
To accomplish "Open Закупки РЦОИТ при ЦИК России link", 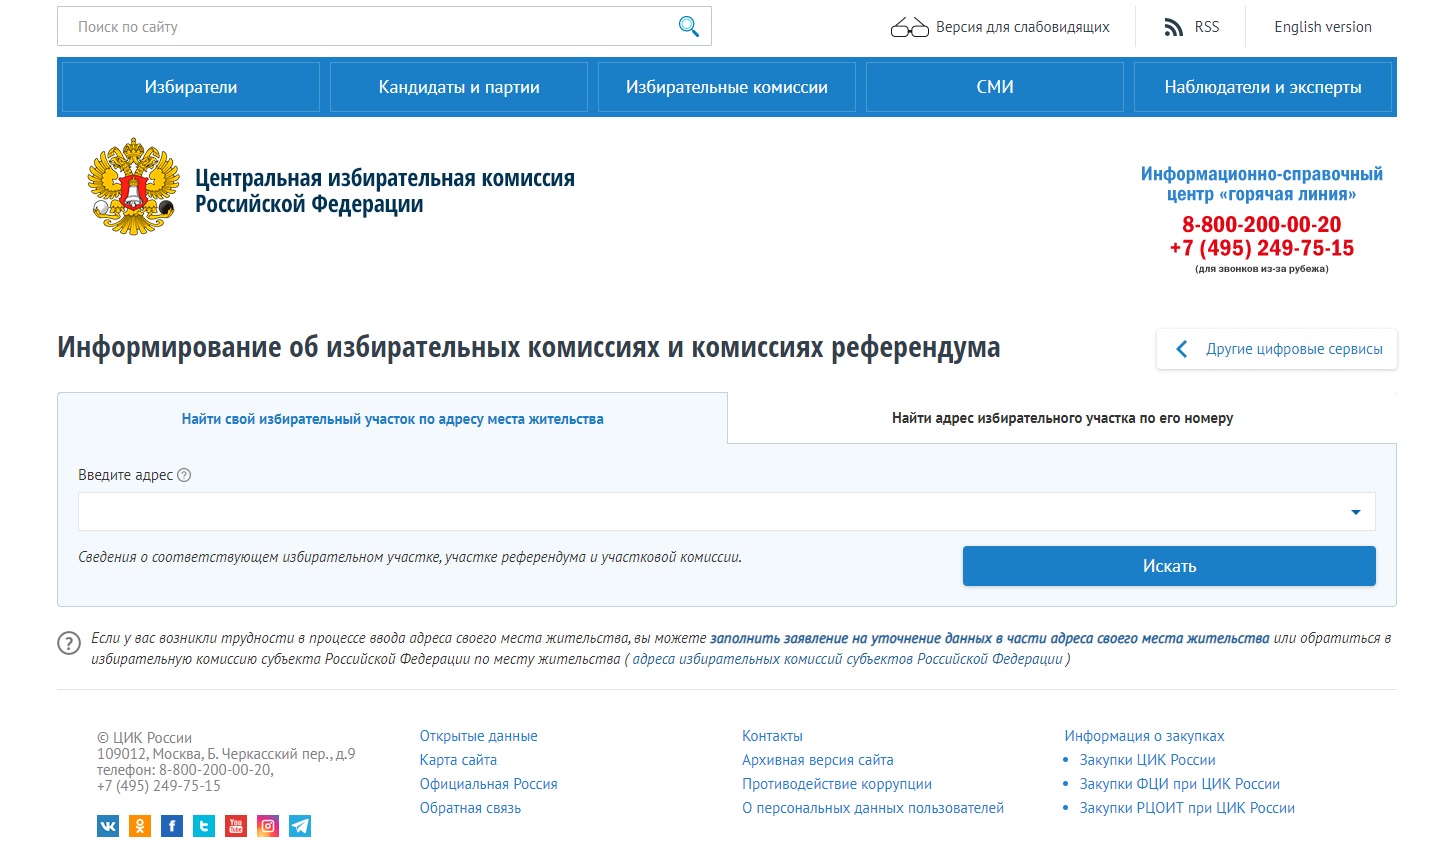I will click(1187, 808).
